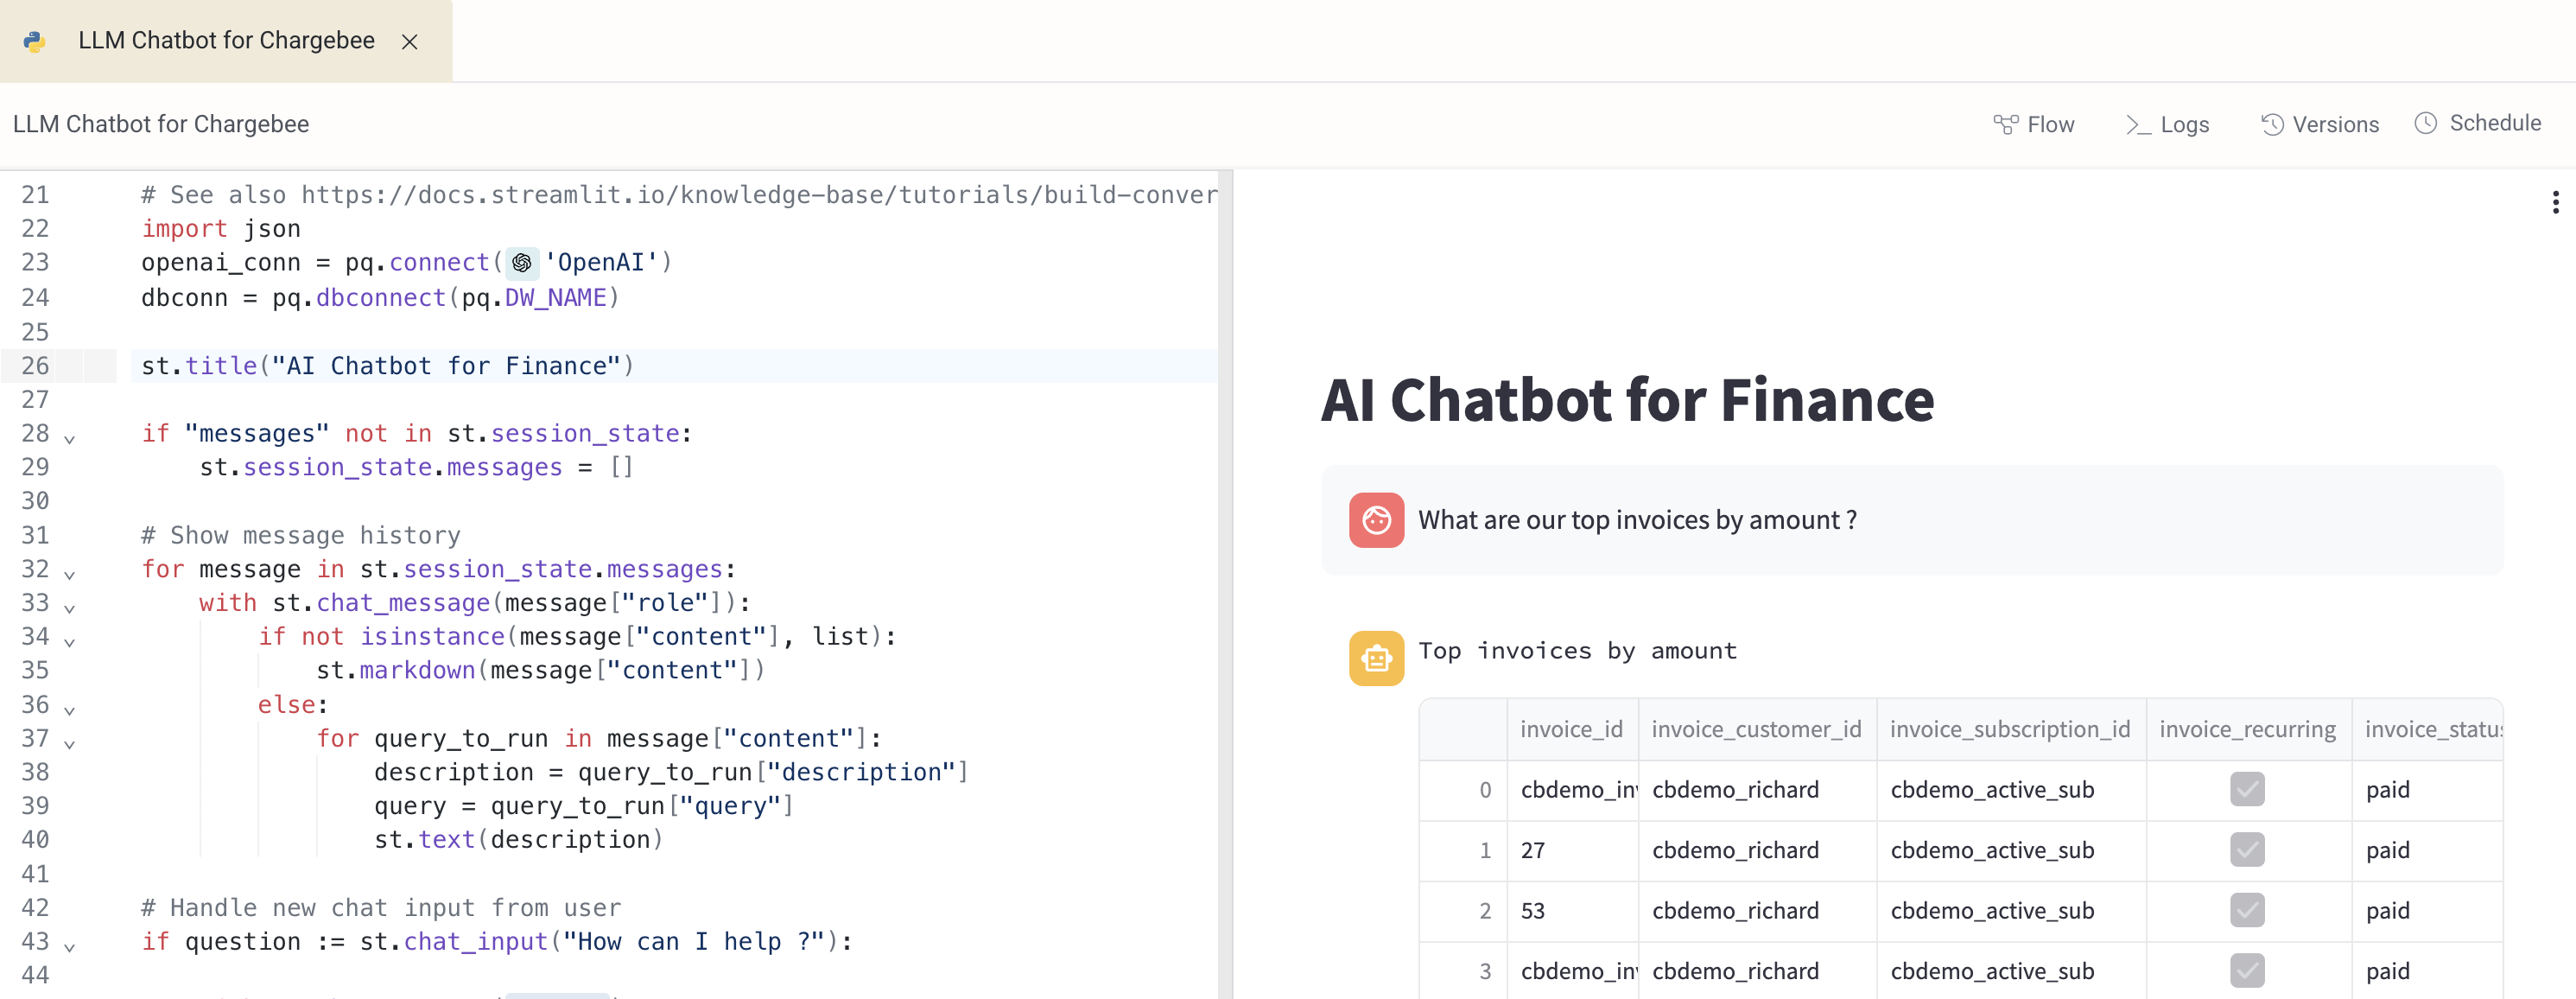Click the invoice_id column header
This screenshot has width=2576, height=999.
coord(1572,729)
